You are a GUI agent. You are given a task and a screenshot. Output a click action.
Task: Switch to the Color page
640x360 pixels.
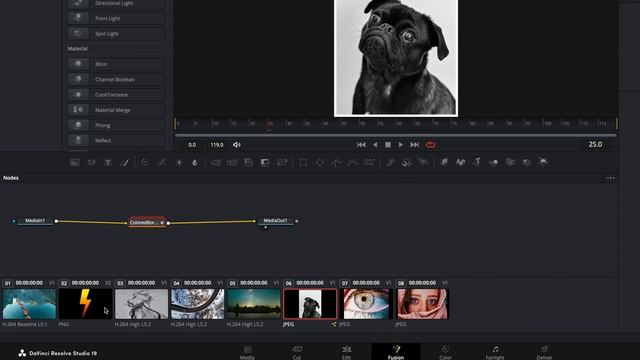445,353
